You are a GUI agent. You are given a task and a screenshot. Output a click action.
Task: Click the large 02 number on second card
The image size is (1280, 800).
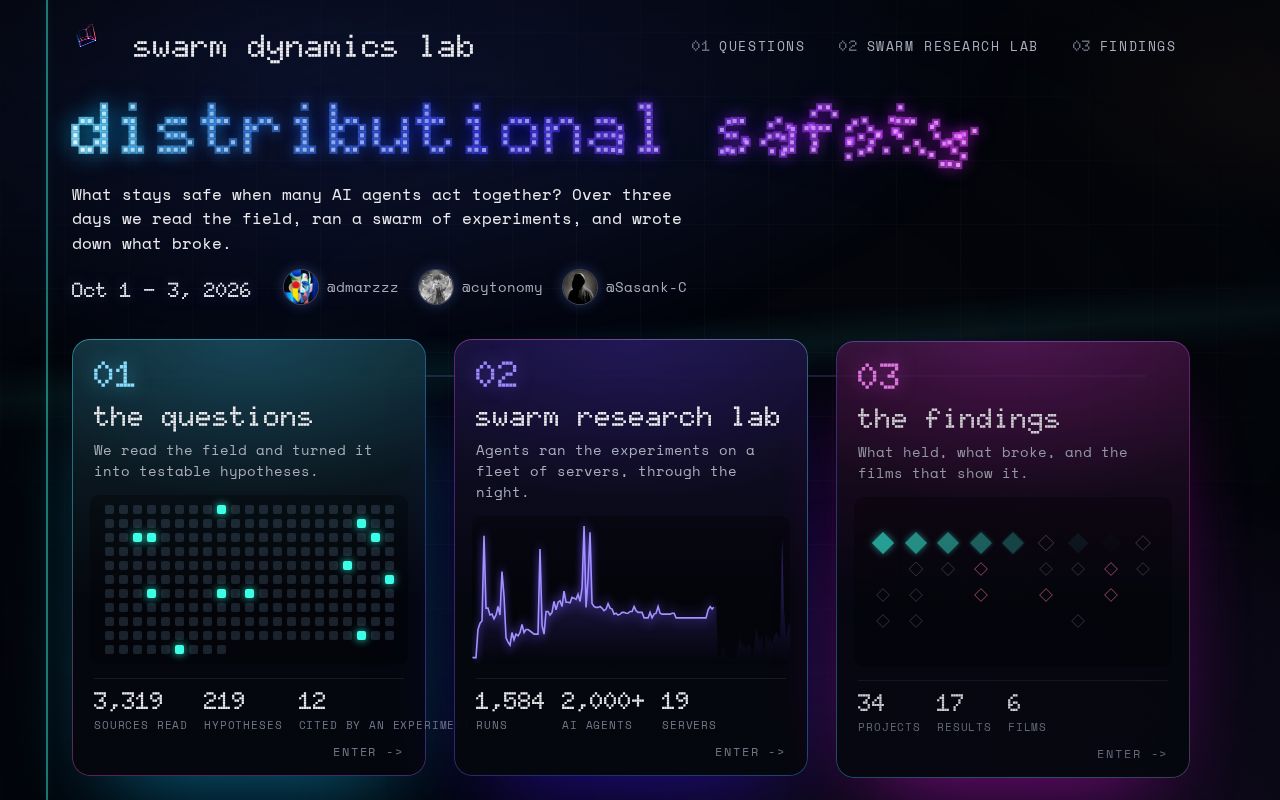pos(496,374)
